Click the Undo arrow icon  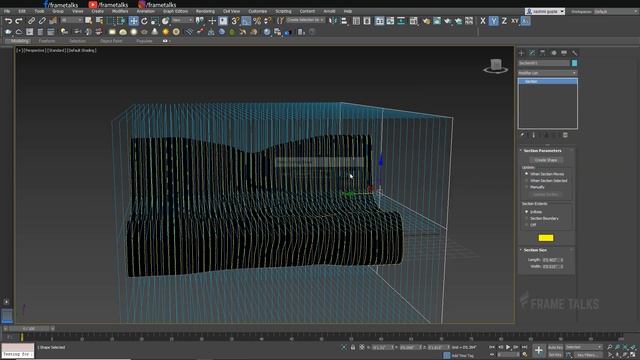click(8, 20)
